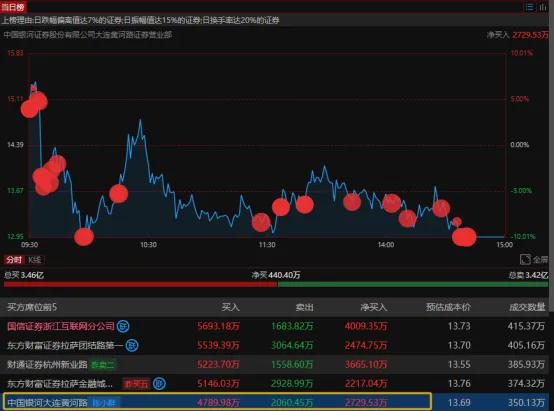554x411 pixels.
Task: Click round blue badge in 东方财富证券拉萨金融城 row
Action: click(159, 383)
